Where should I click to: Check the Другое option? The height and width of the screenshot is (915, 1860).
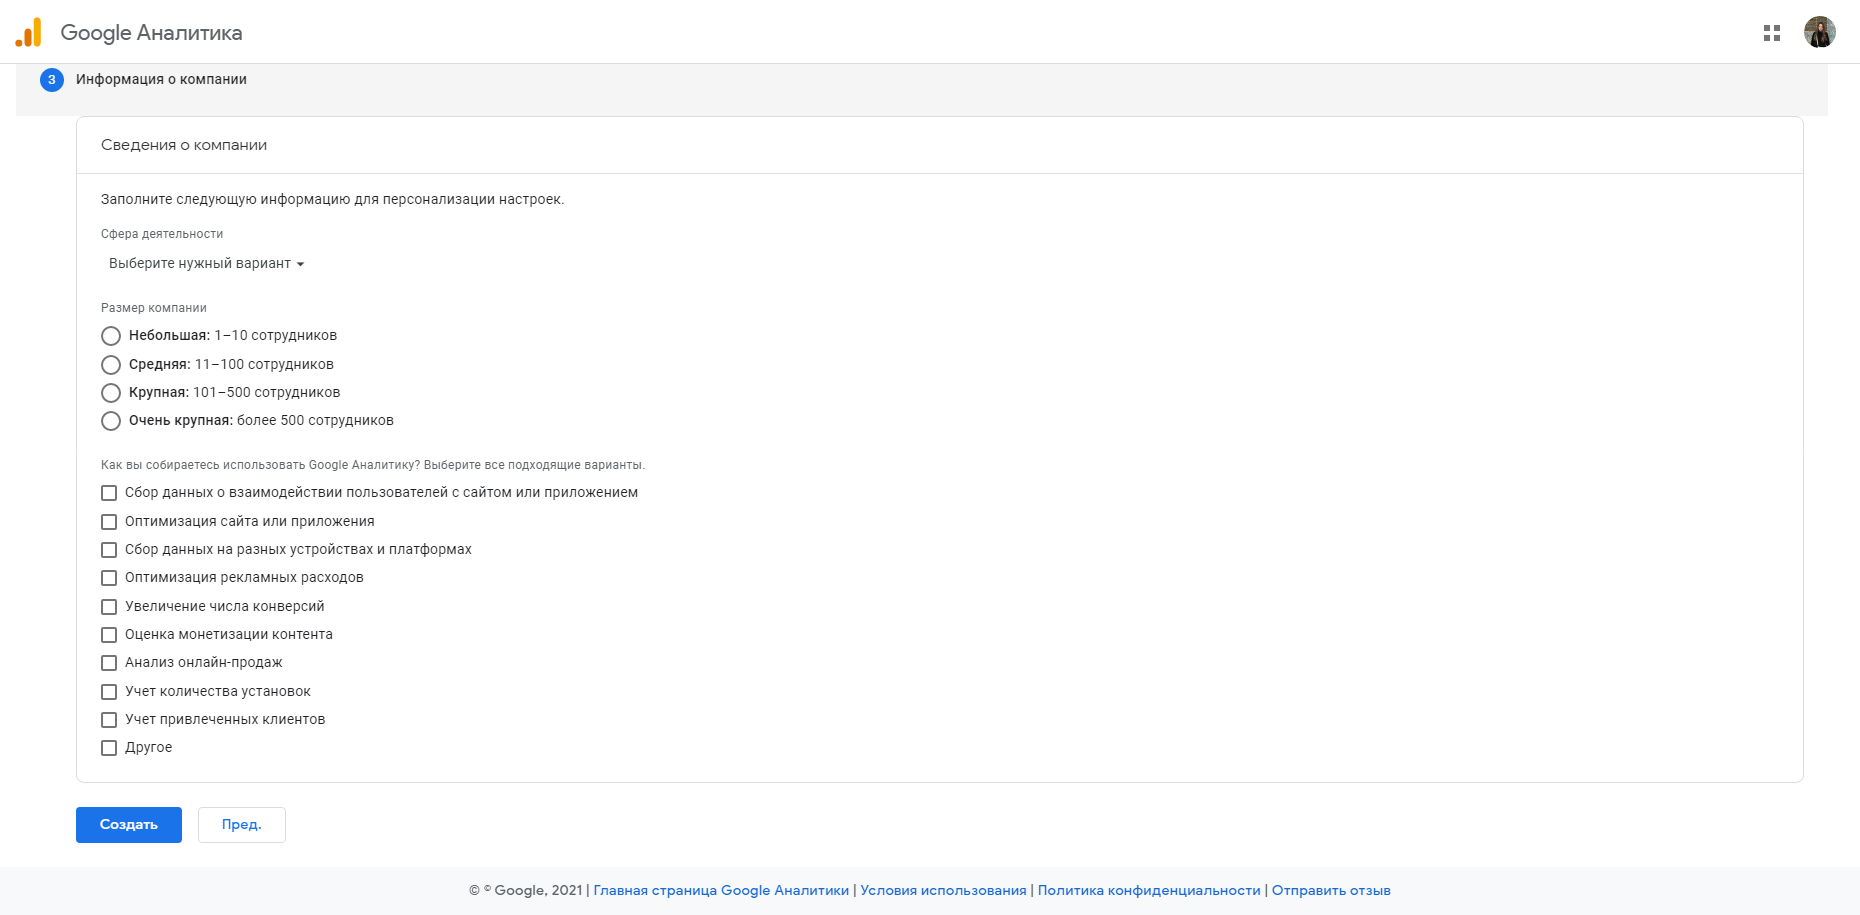(109, 748)
